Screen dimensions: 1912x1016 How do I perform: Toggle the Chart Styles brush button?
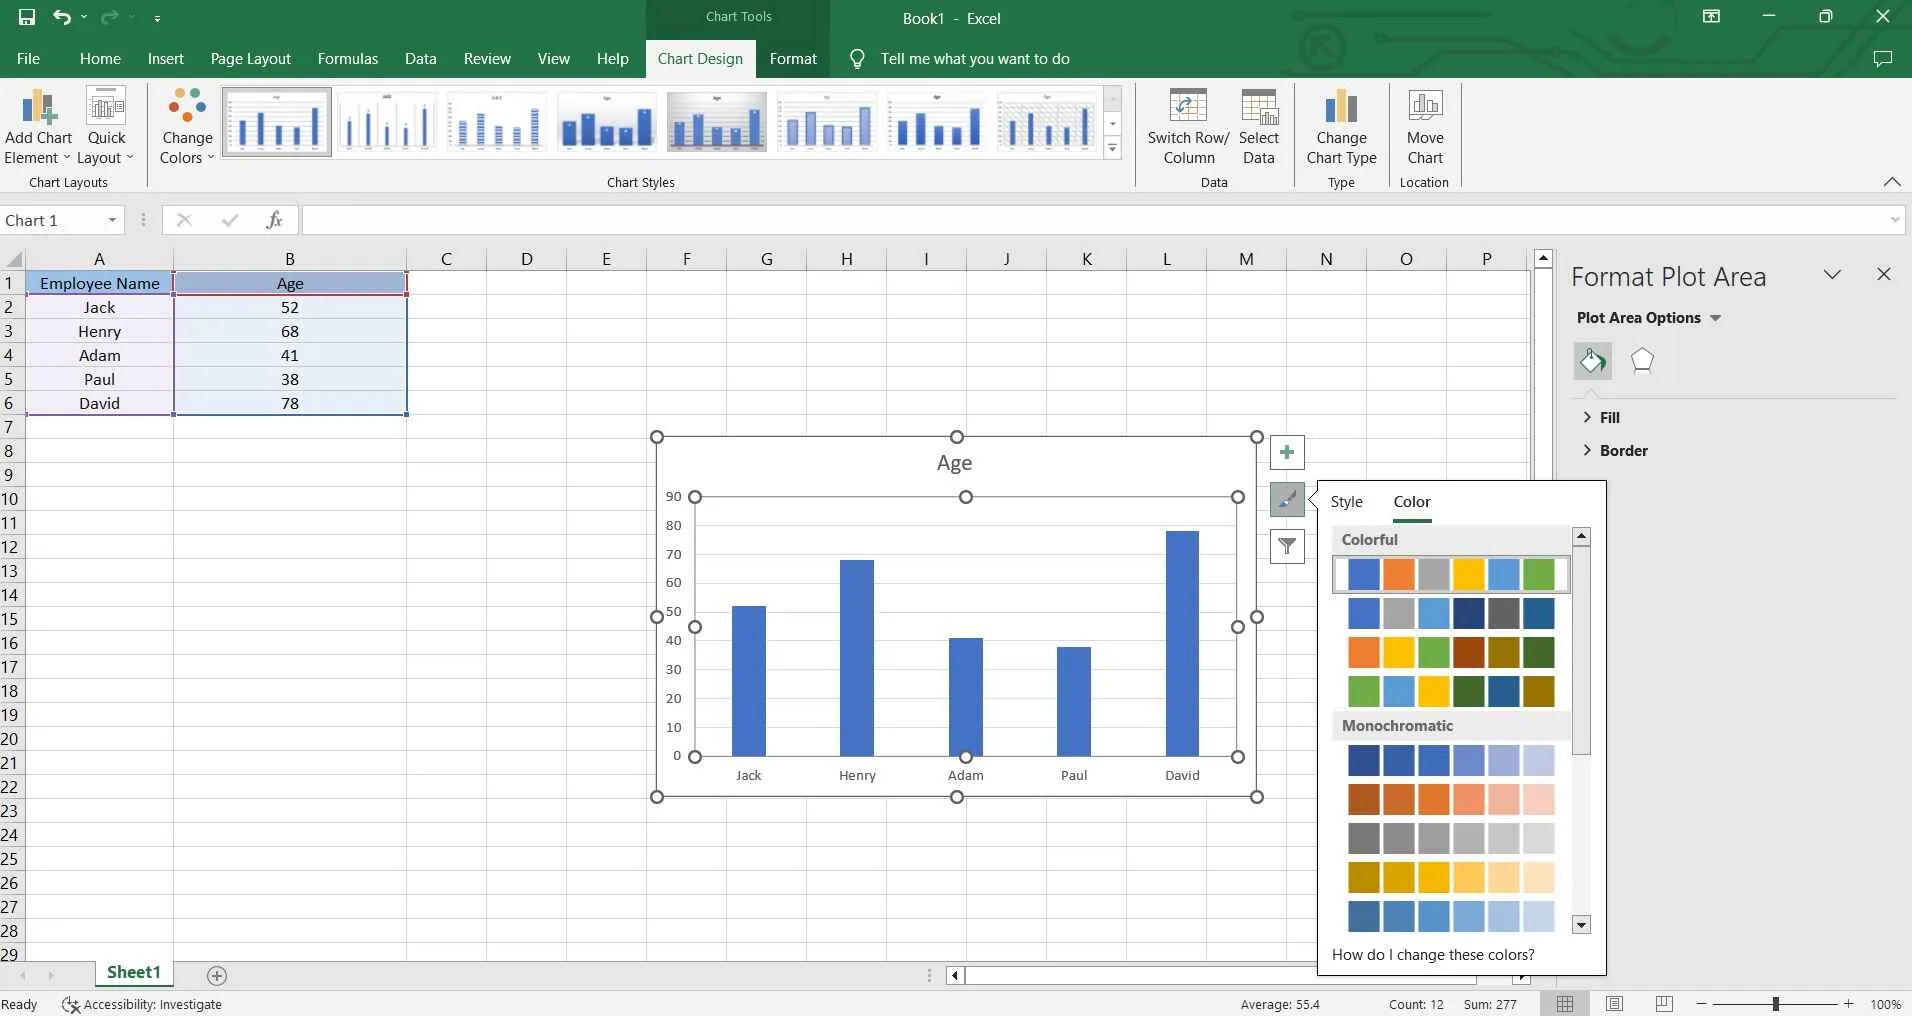1287,499
